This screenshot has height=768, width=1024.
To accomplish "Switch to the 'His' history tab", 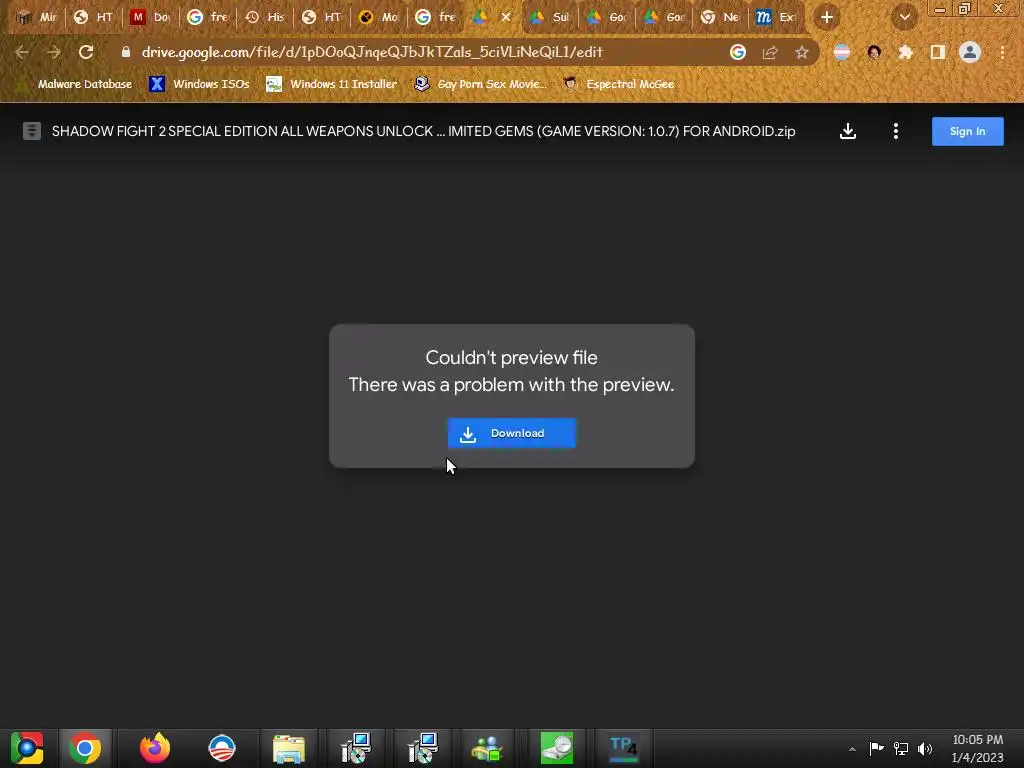I will pos(264,18).
